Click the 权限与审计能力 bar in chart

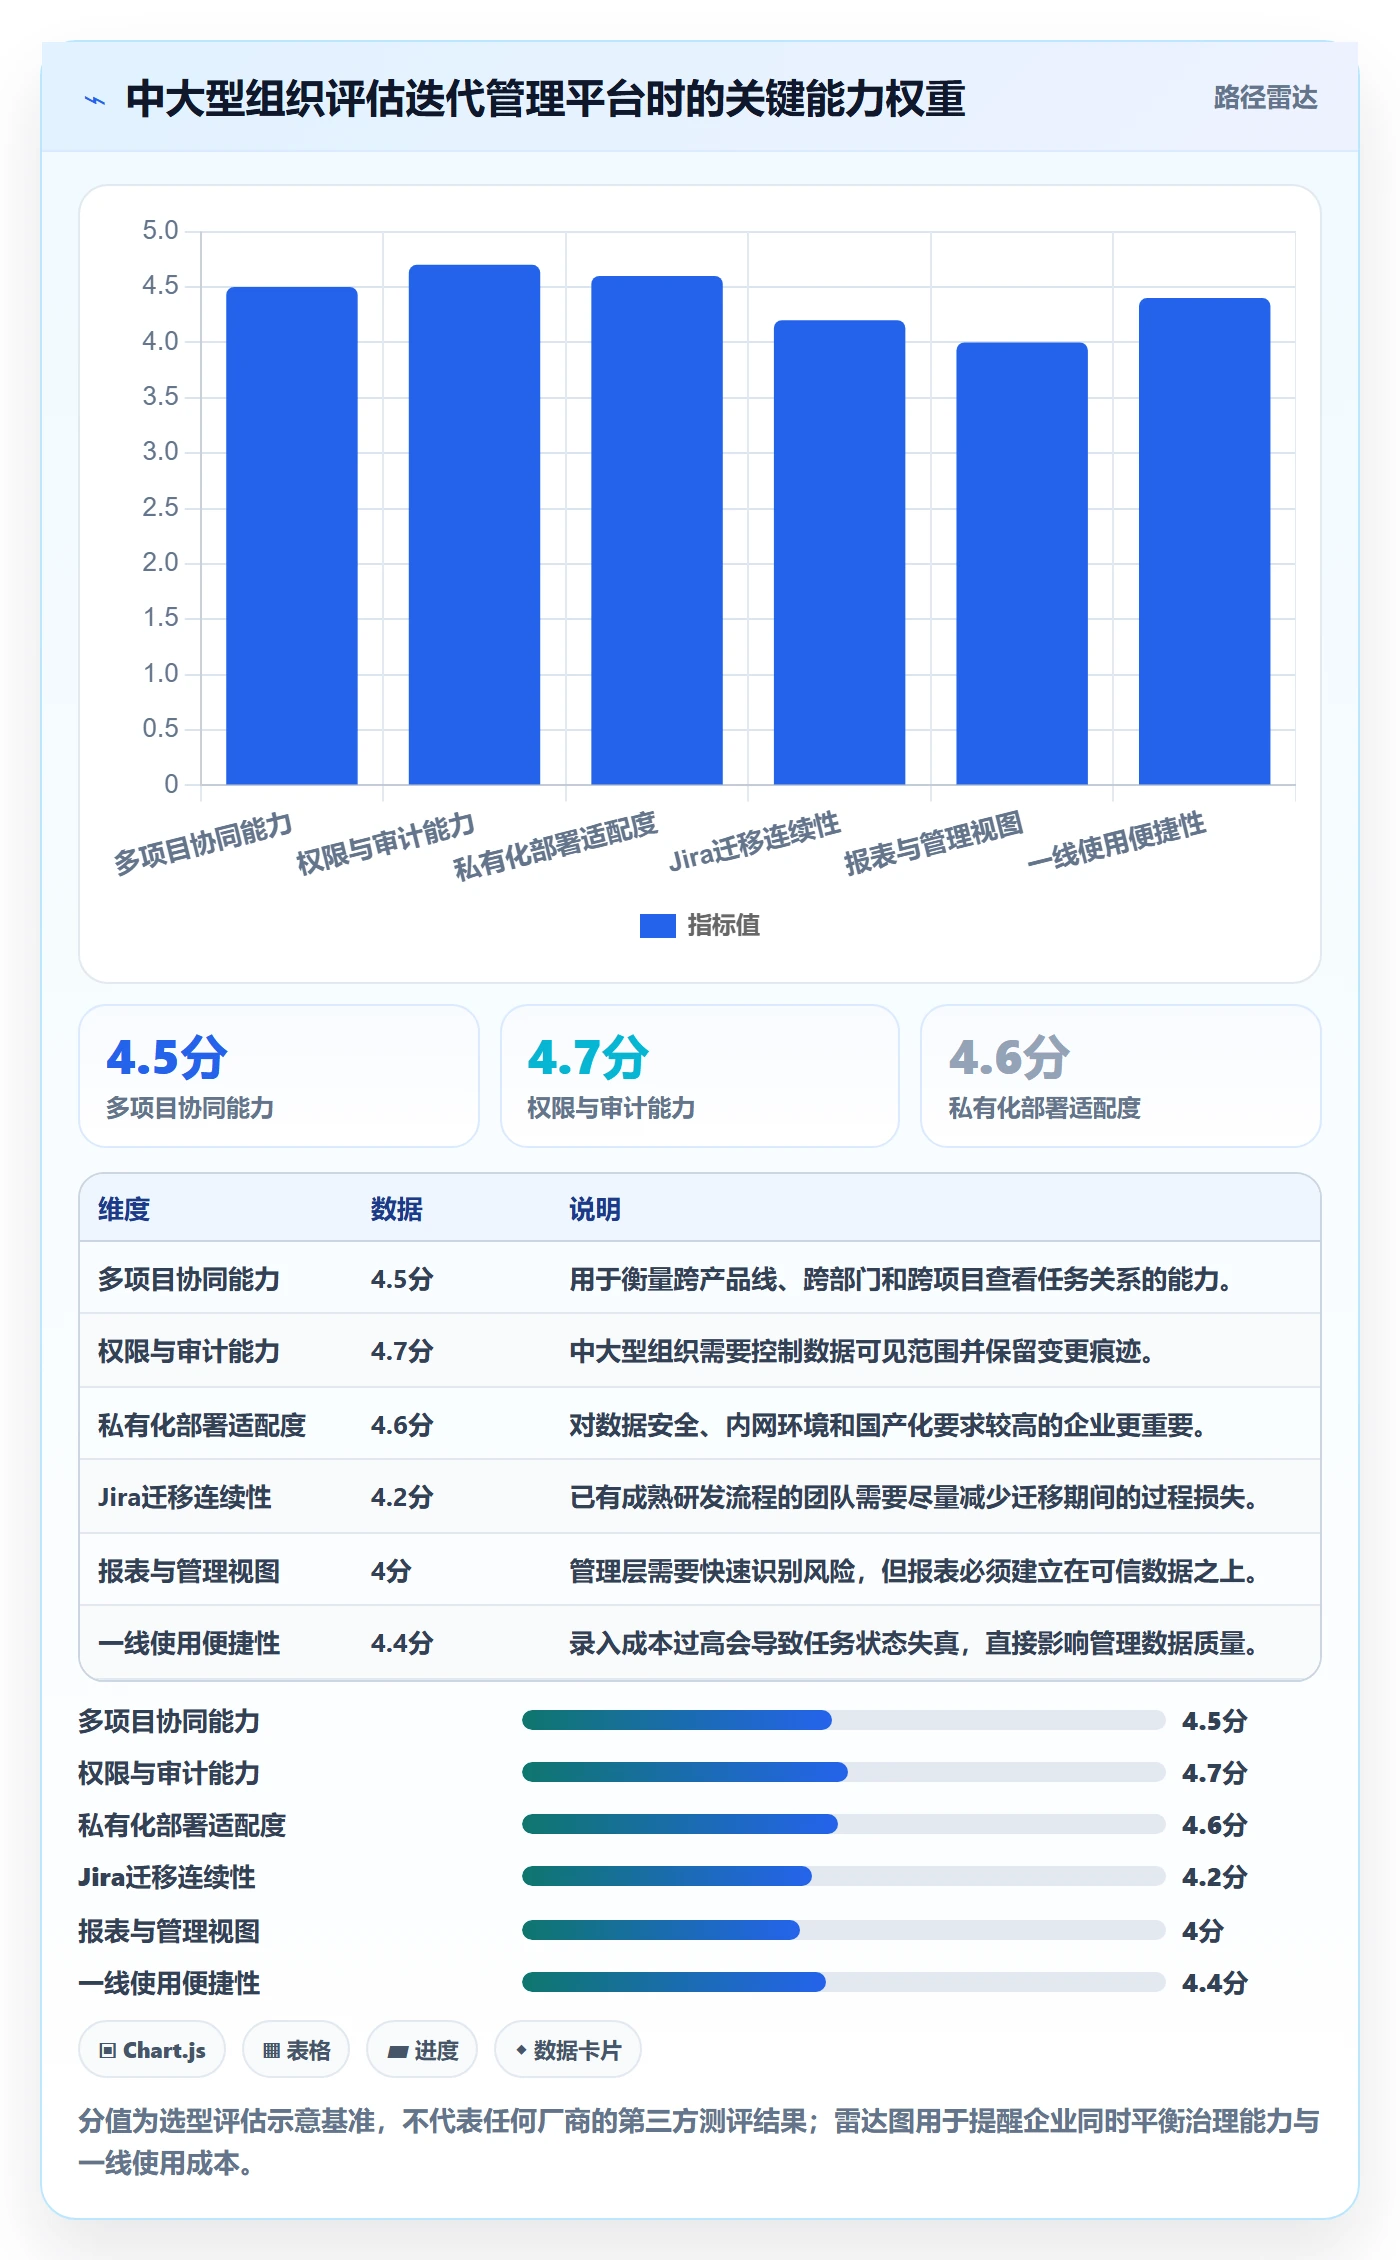474,524
